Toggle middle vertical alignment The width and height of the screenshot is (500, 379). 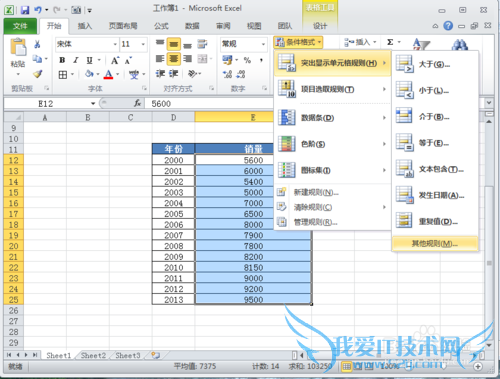pos(174,44)
